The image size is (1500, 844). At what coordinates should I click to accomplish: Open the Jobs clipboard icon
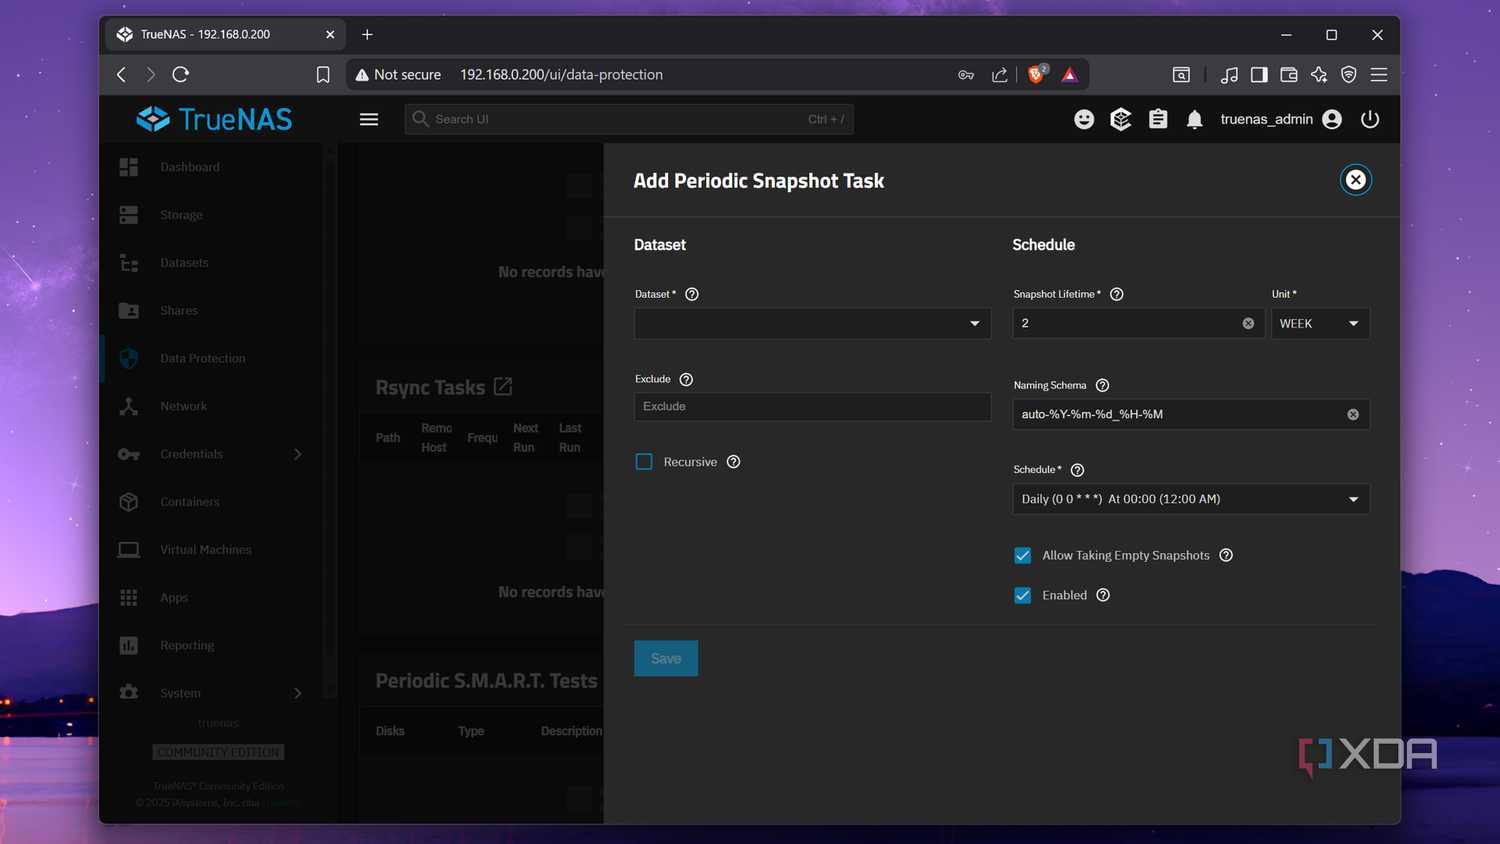click(x=1158, y=119)
